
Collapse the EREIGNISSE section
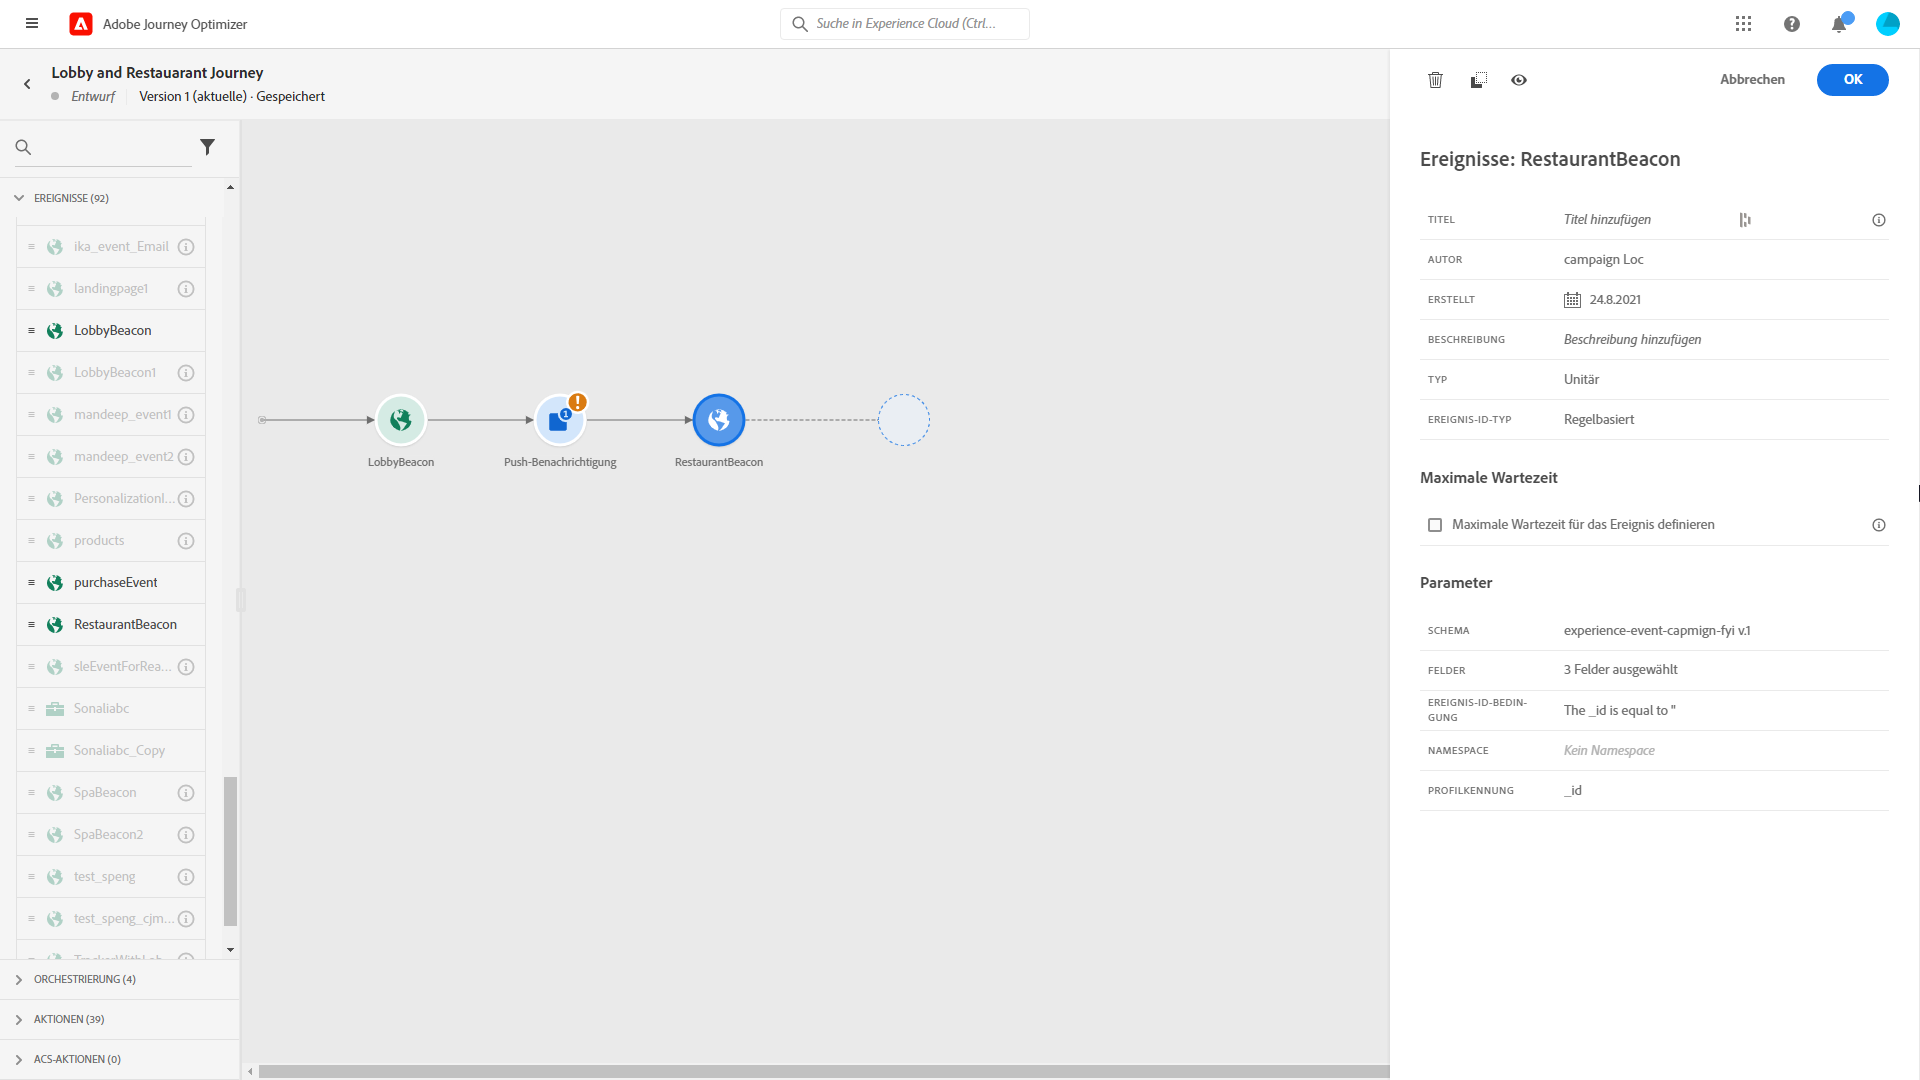click(19, 198)
